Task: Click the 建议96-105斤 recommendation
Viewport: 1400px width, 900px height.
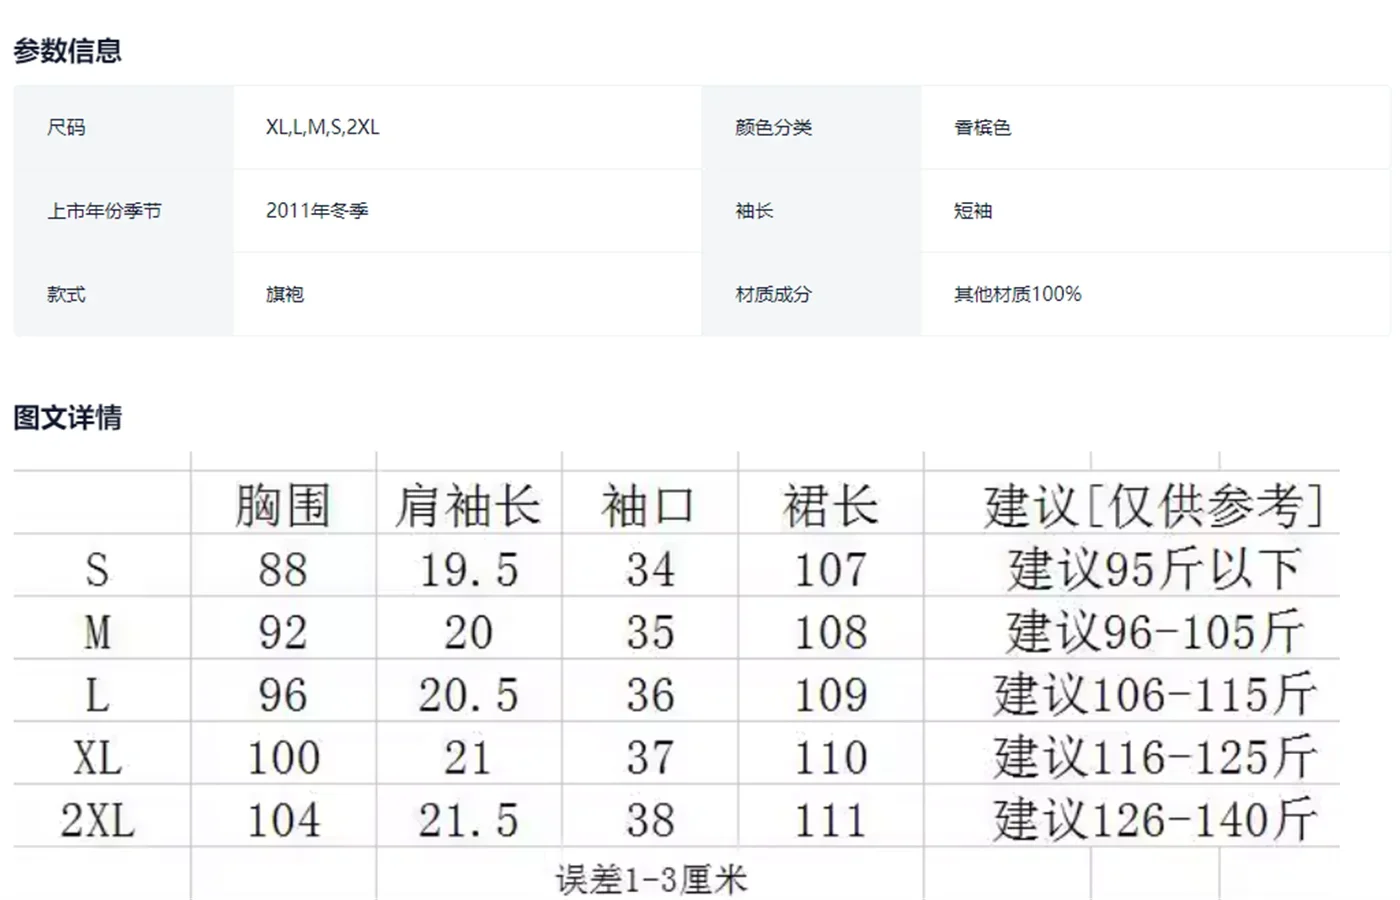Action: [1155, 632]
